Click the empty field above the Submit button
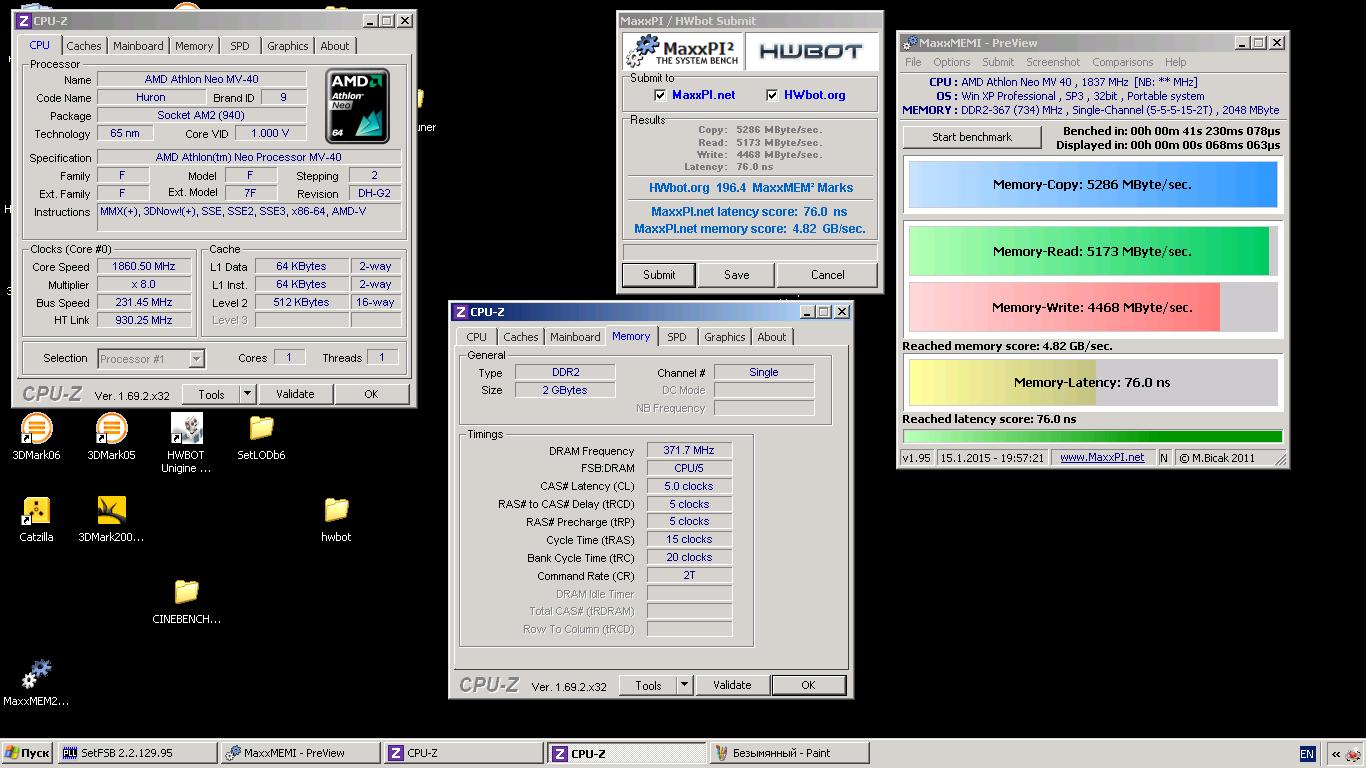Viewport: 1366px width, 768px height. tap(749, 252)
